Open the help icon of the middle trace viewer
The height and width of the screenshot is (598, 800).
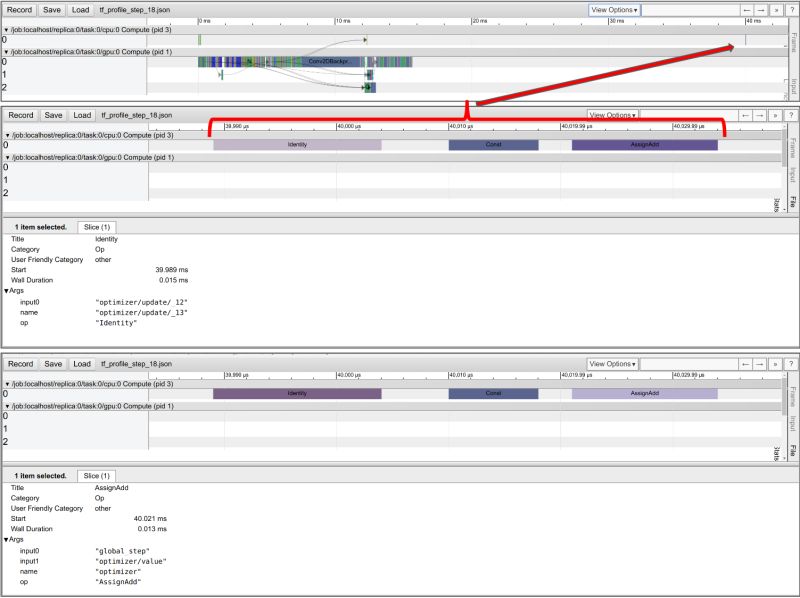(x=793, y=115)
